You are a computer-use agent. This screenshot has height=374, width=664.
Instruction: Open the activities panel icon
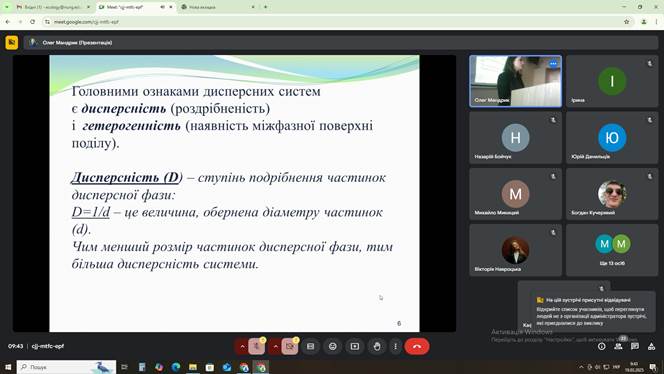click(x=651, y=346)
